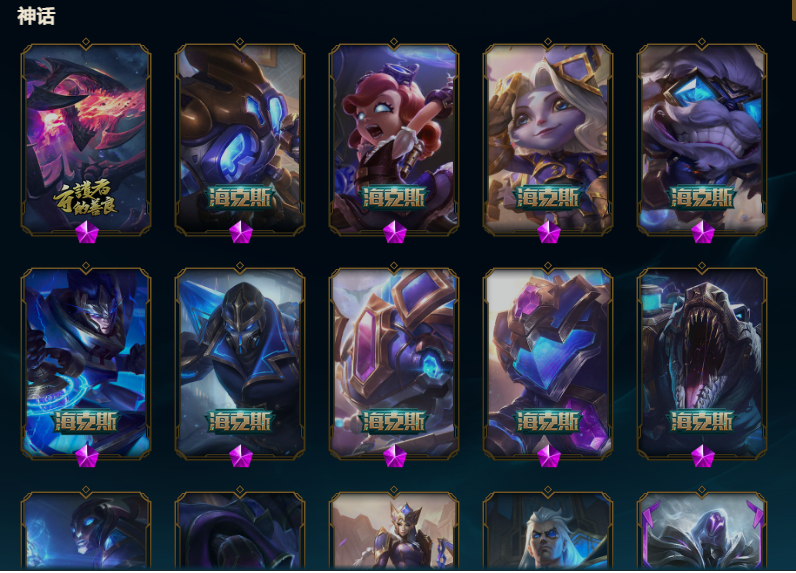Open the red-haired girl 海克斯 skin card
Image resolution: width=796 pixels, height=573 pixels.
pos(394,138)
